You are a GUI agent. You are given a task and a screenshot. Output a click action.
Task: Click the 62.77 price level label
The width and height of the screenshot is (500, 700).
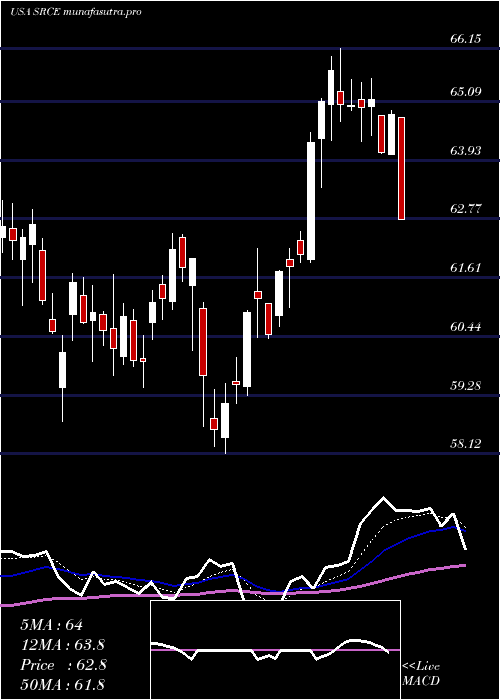click(x=466, y=209)
